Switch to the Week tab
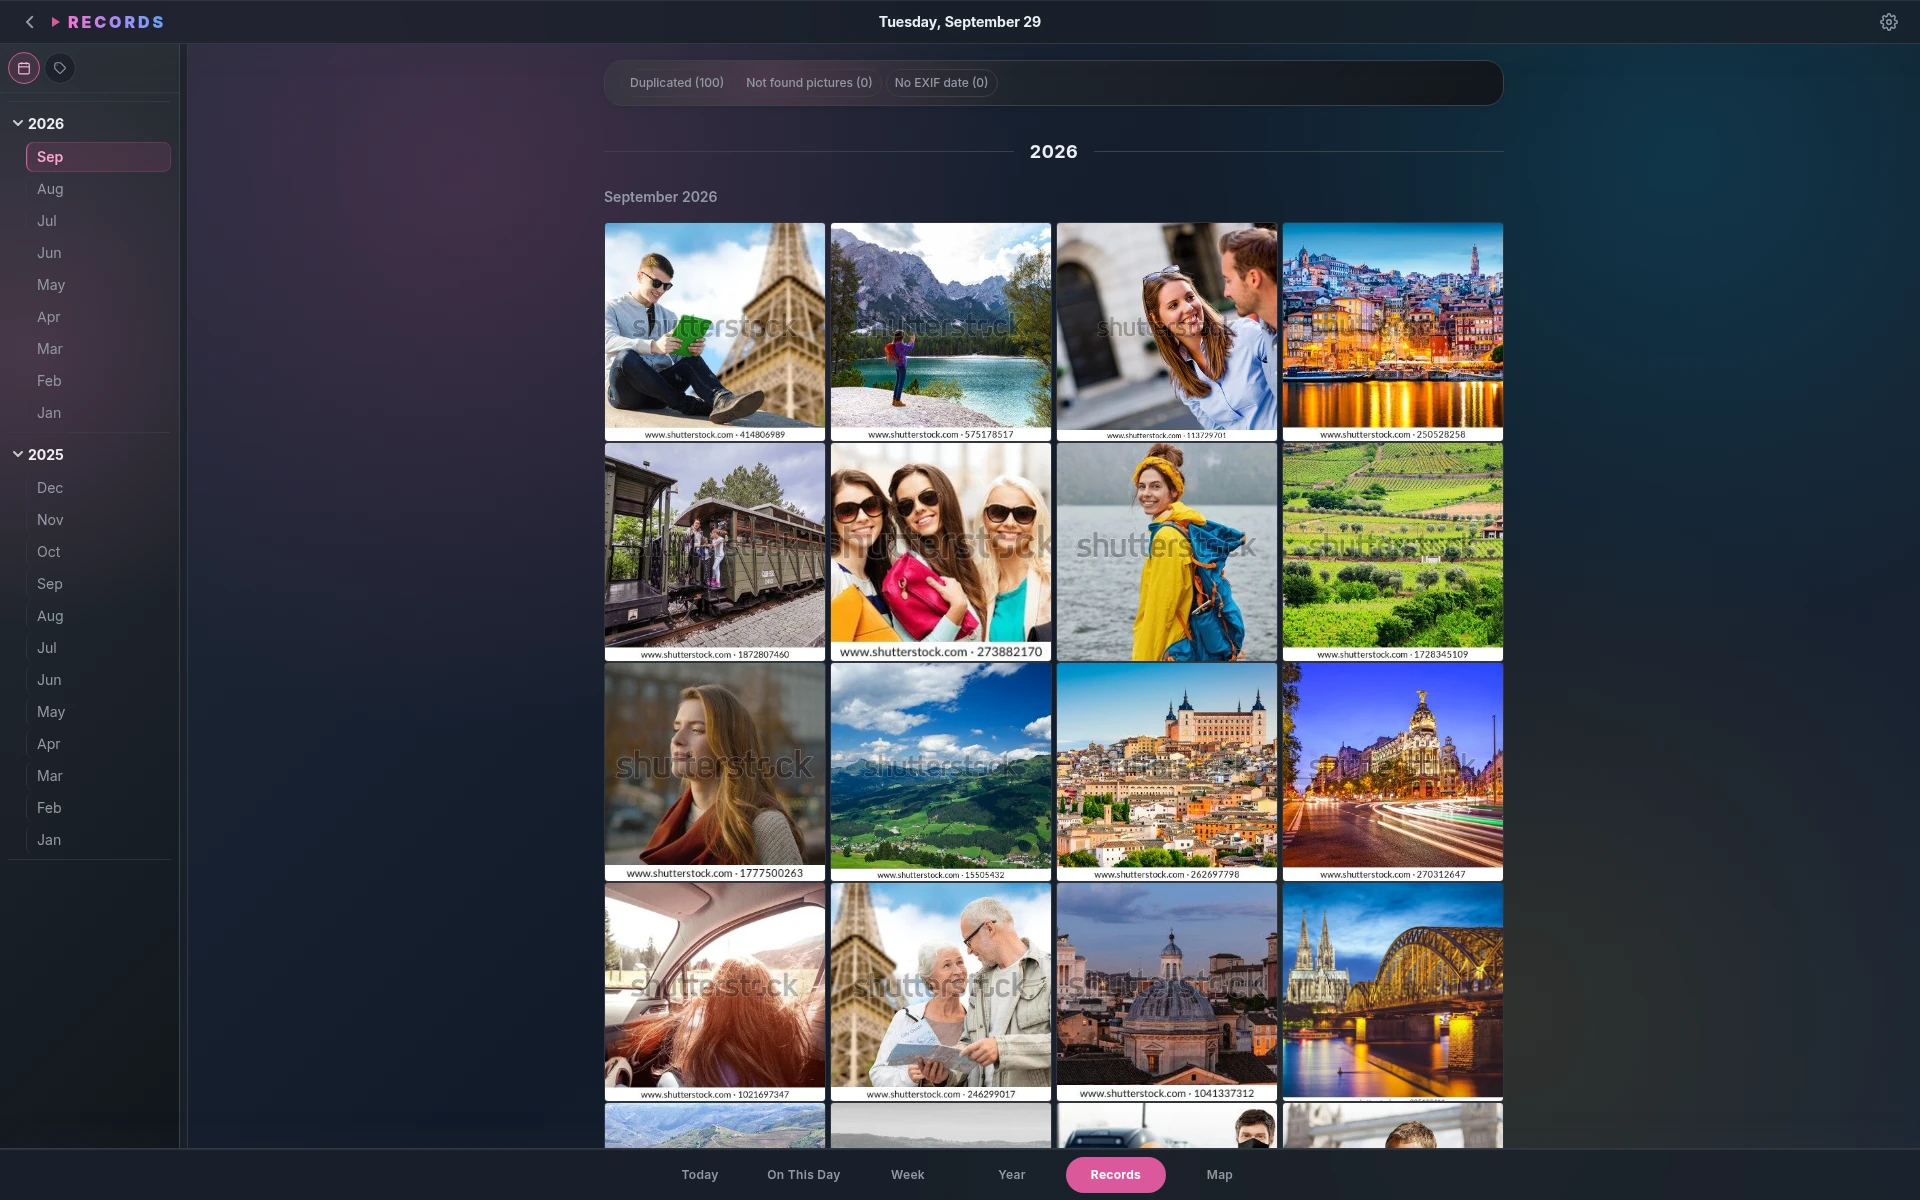 pyautogui.click(x=908, y=1175)
